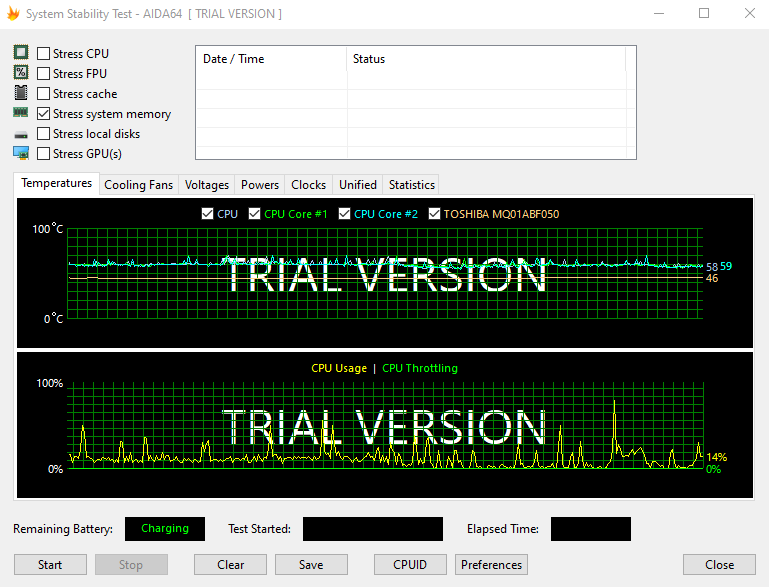This screenshot has height=587, width=769.
Task: Hide the CPU Core #2 graph line
Action: [344, 214]
